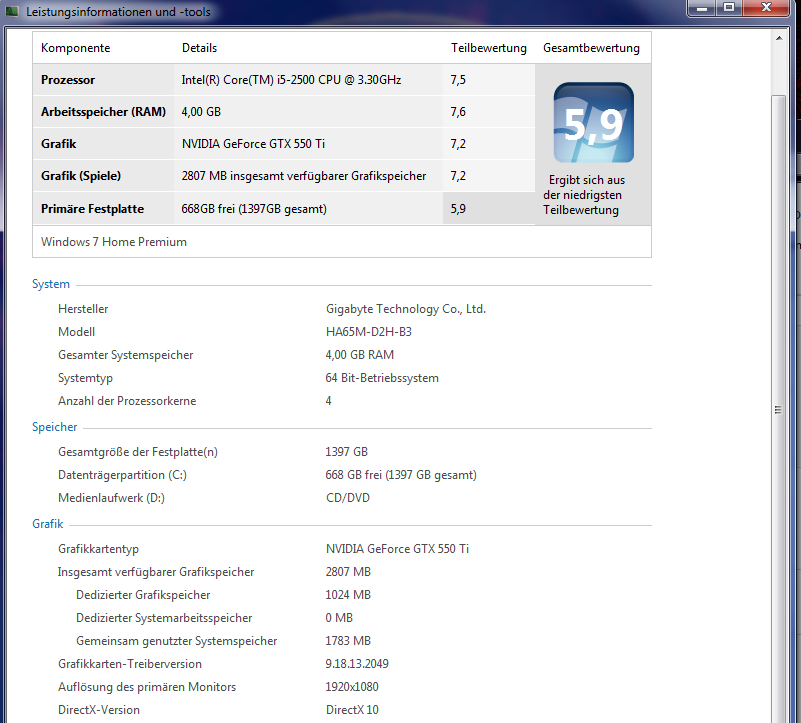Screen dimensions: 801x723
Task: Click the 2807 MB insgesamt verfügbarer Grafikspeicher cell
Action: tap(303, 176)
